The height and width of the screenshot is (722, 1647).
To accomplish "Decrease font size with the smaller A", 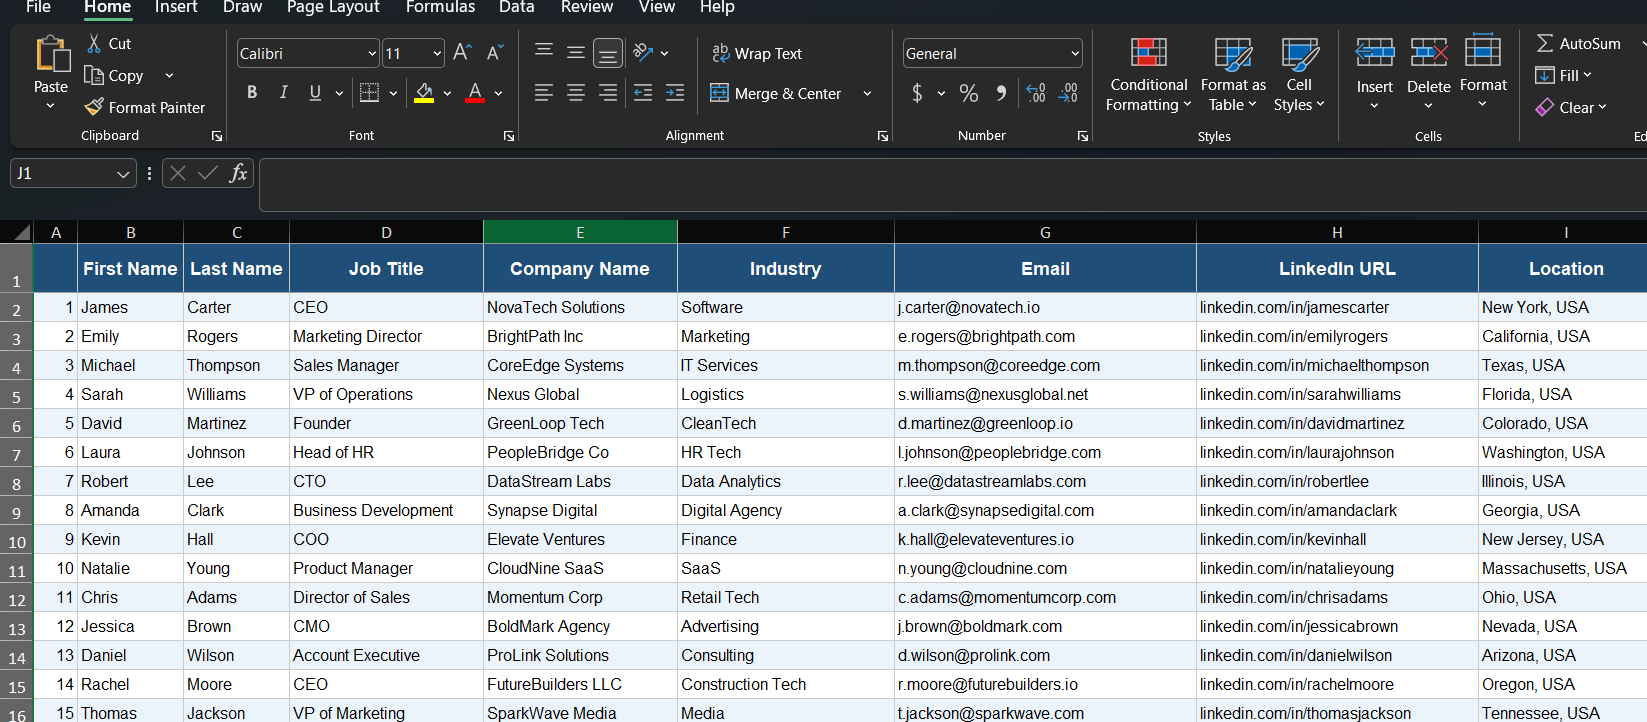I will point(495,53).
